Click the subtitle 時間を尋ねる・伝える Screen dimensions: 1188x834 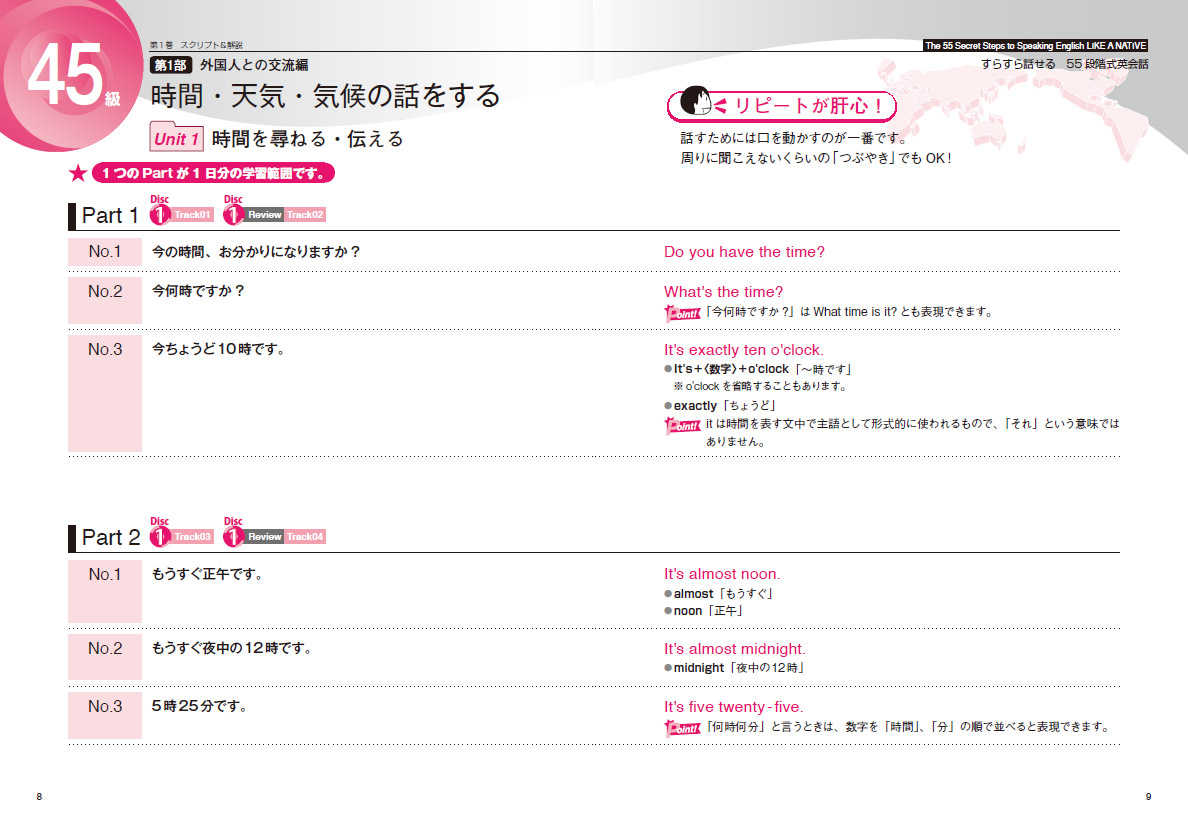click(x=308, y=139)
